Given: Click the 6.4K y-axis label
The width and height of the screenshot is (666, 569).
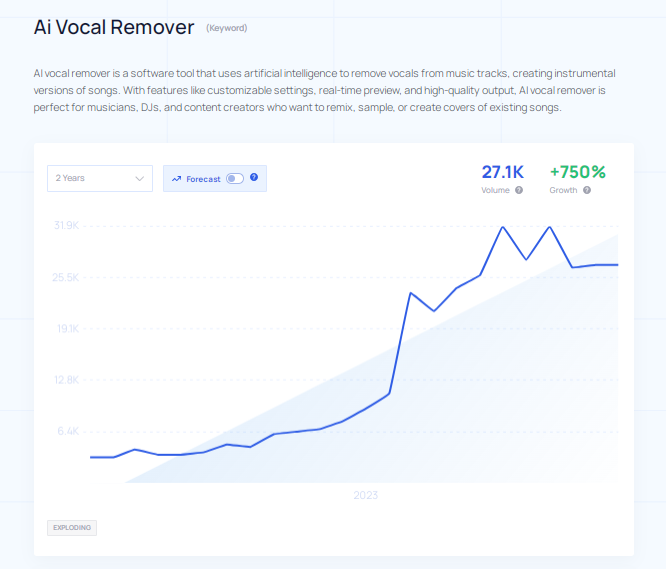Looking at the screenshot, I should point(68,432).
